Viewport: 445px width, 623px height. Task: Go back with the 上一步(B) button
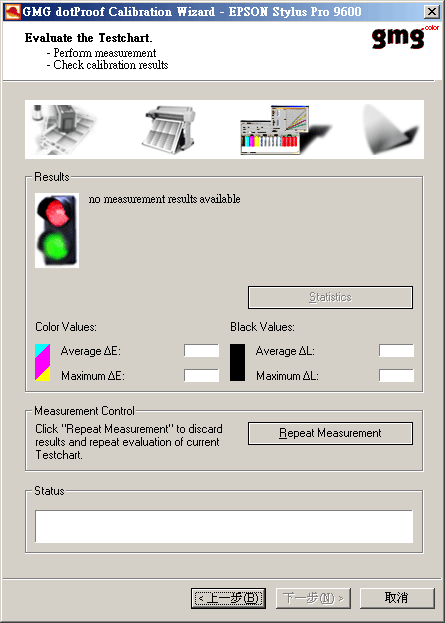click(228, 598)
